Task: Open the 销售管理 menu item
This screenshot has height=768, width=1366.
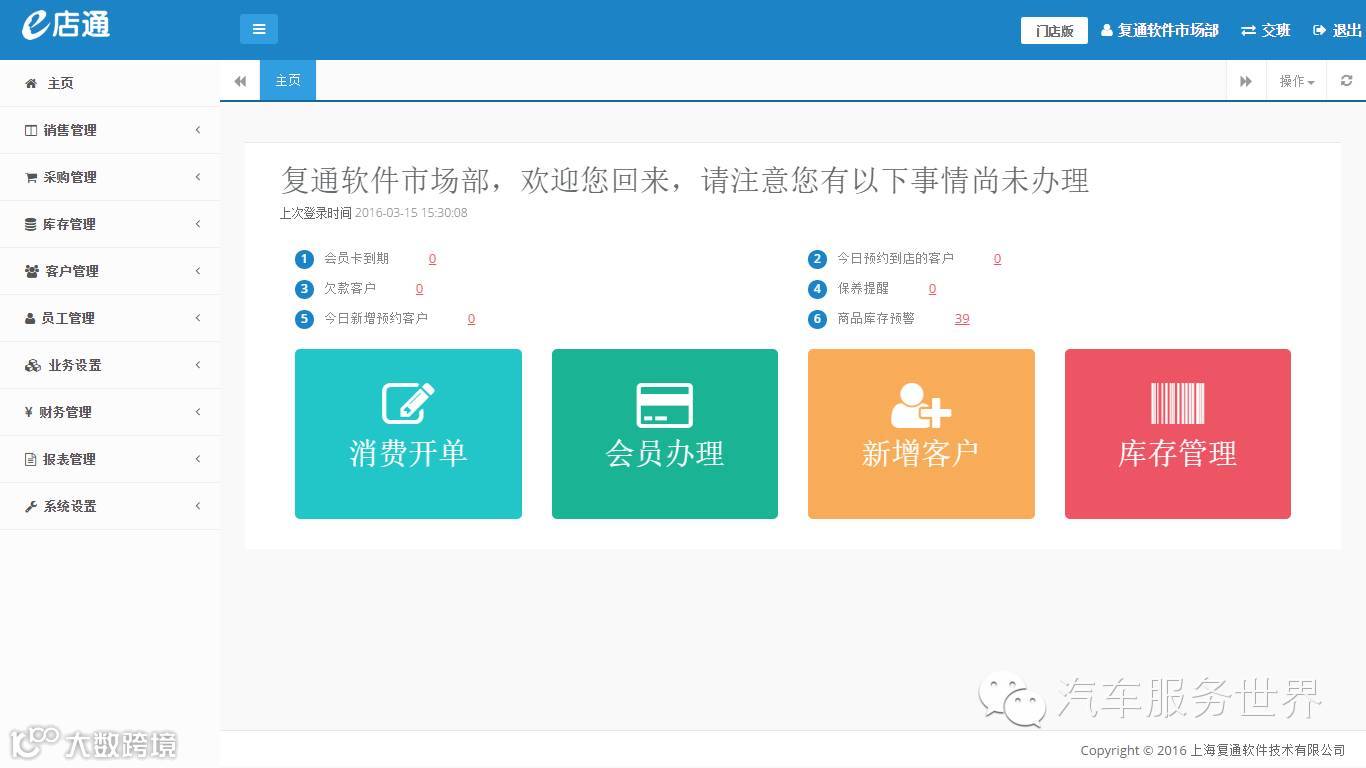Action: pos(110,130)
